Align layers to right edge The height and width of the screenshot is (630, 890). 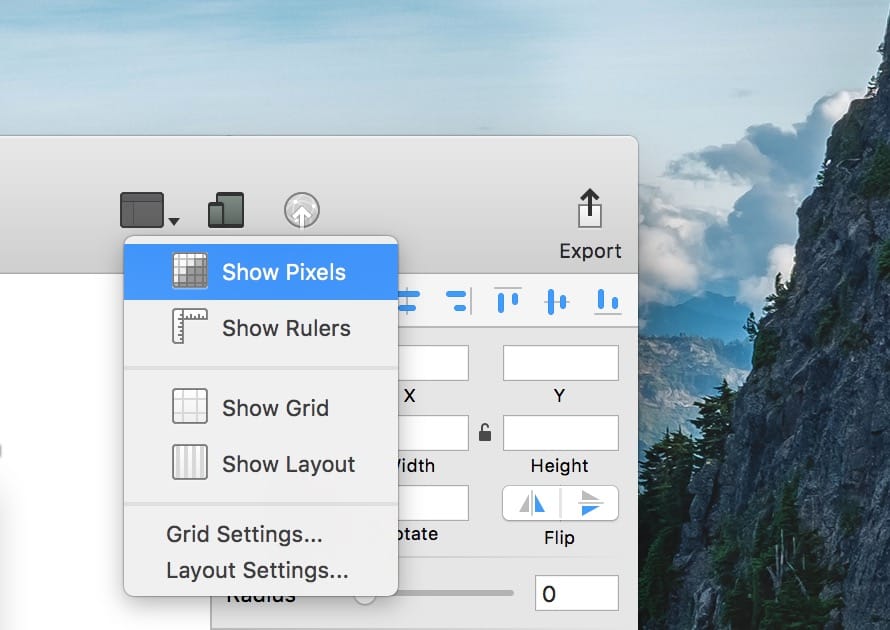point(459,301)
